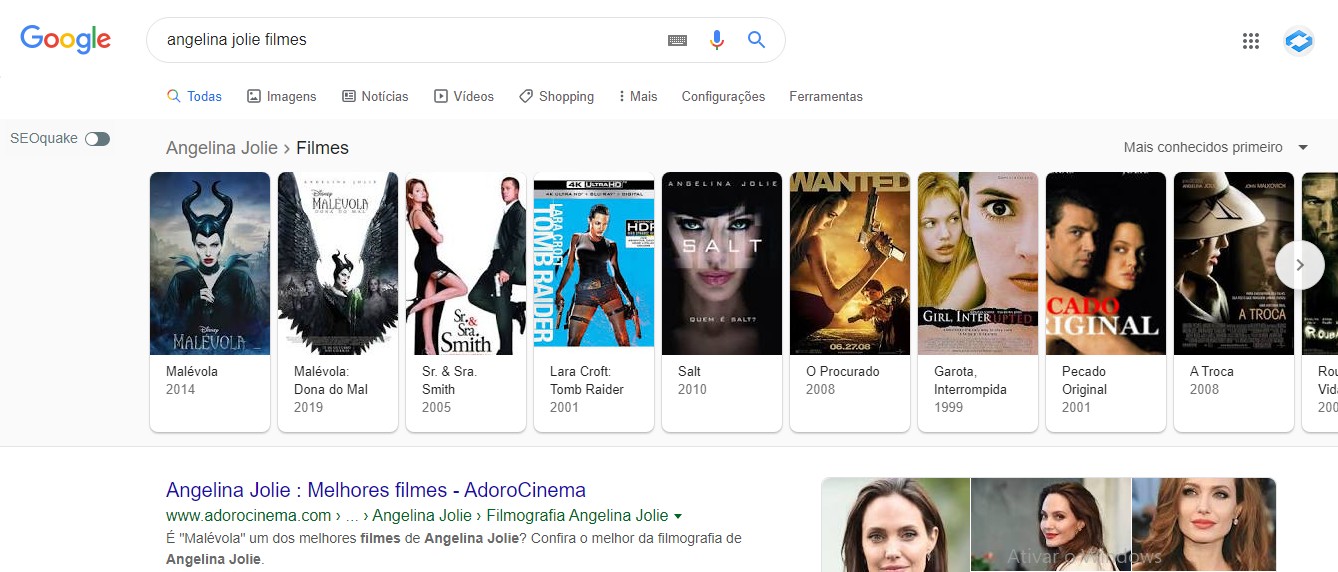Open 'Angelina Jolie : Melhores filmes - AdoroCinema' result

pos(376,490)
